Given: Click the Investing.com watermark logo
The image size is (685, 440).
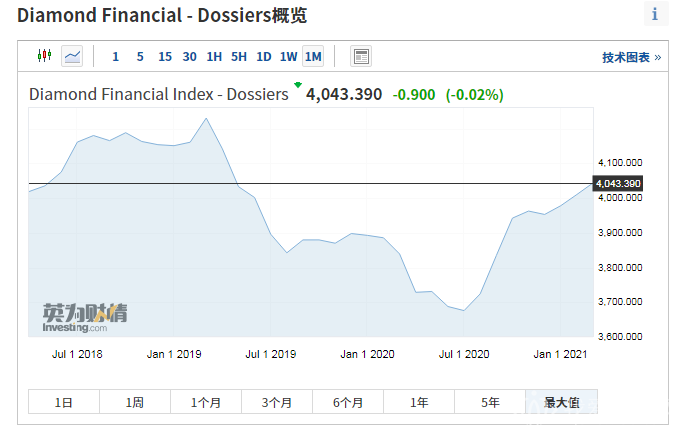Looking at the screenshot, I should (x=85, y=316).
